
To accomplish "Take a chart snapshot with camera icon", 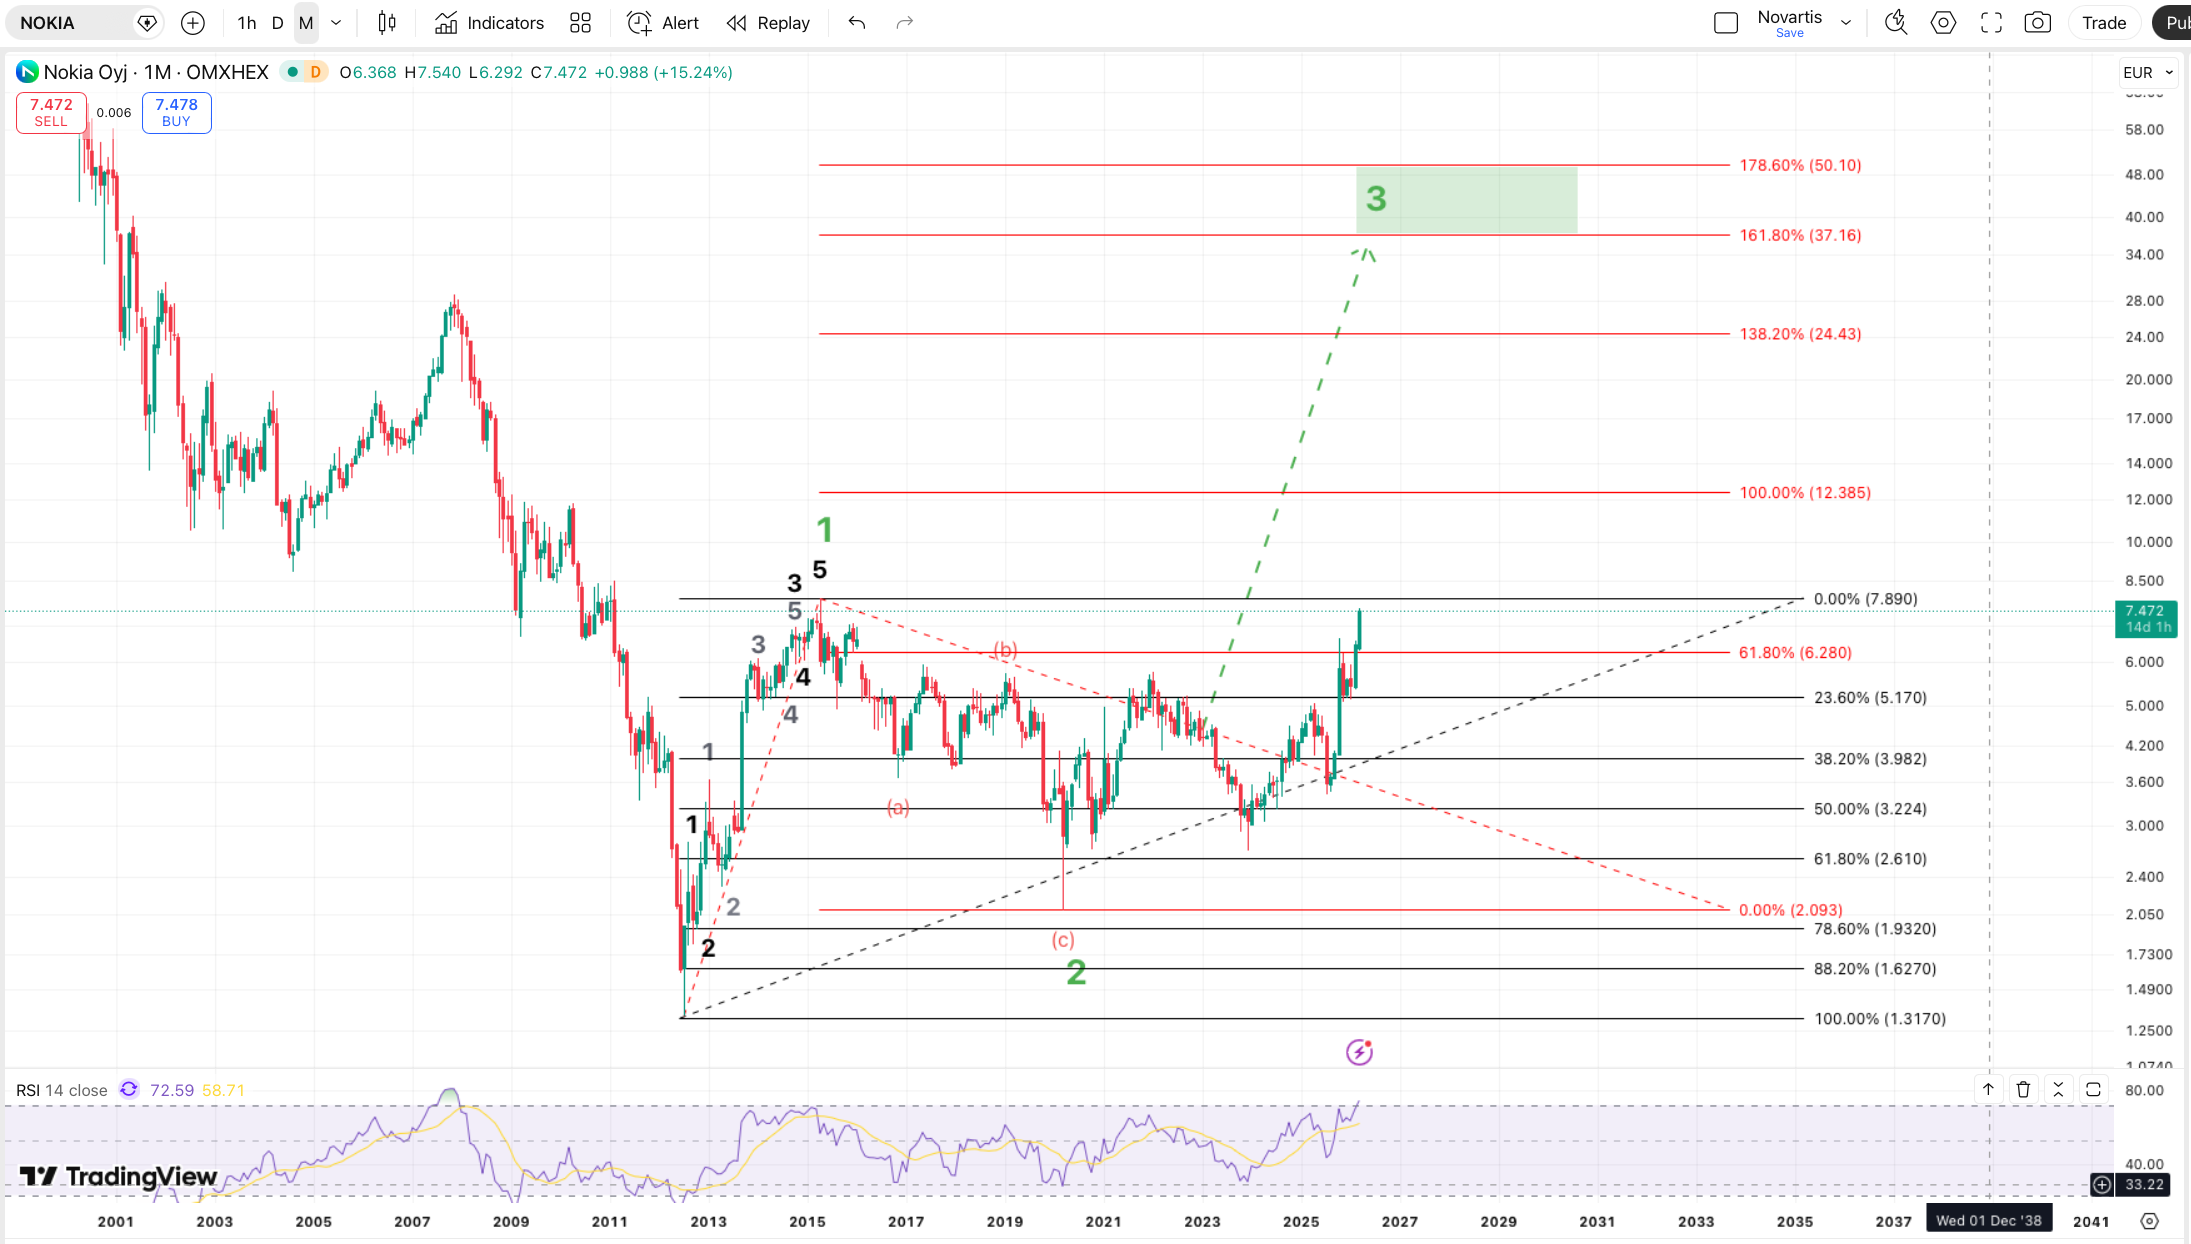I will pyautogui.click(x=2037, y=23).
